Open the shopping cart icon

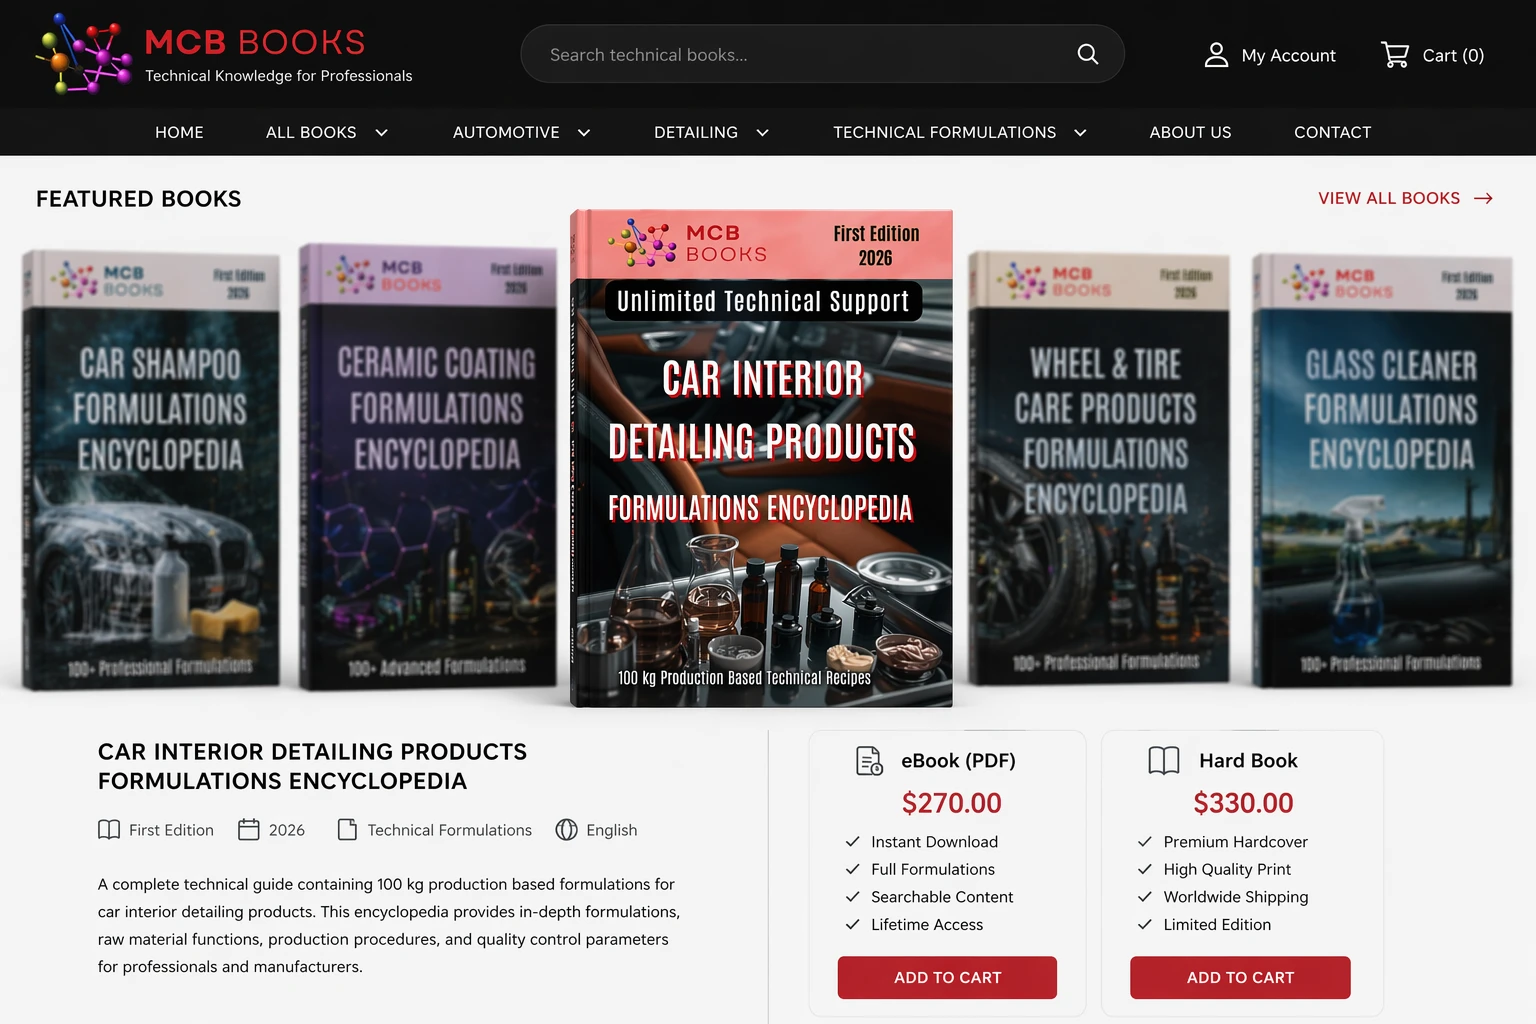[x=1395, y=54]
